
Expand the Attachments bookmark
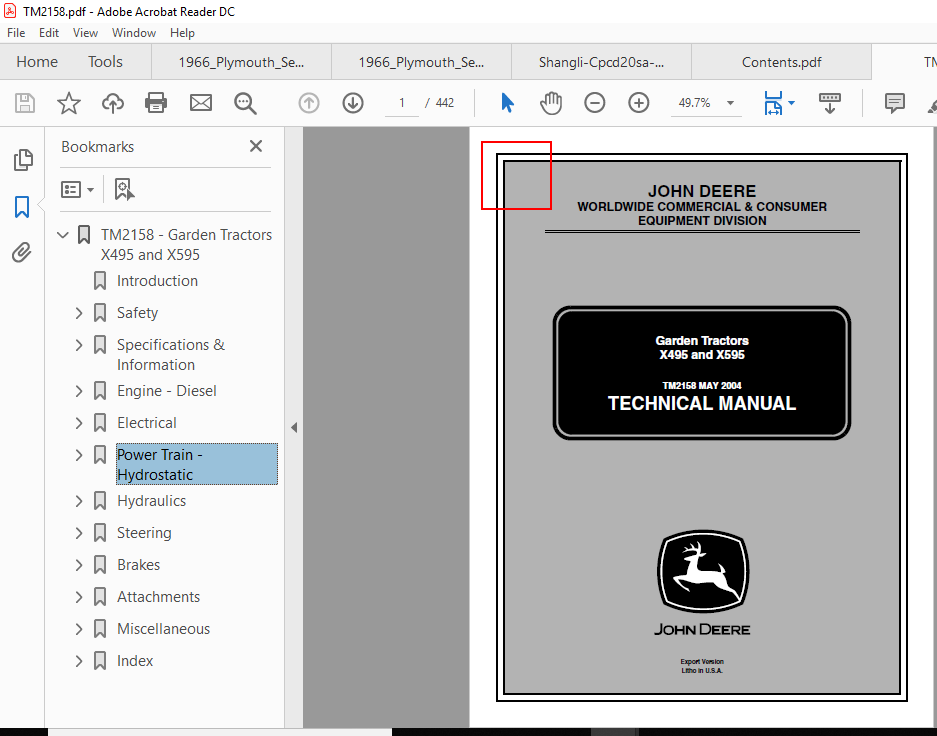coord(79,597)
